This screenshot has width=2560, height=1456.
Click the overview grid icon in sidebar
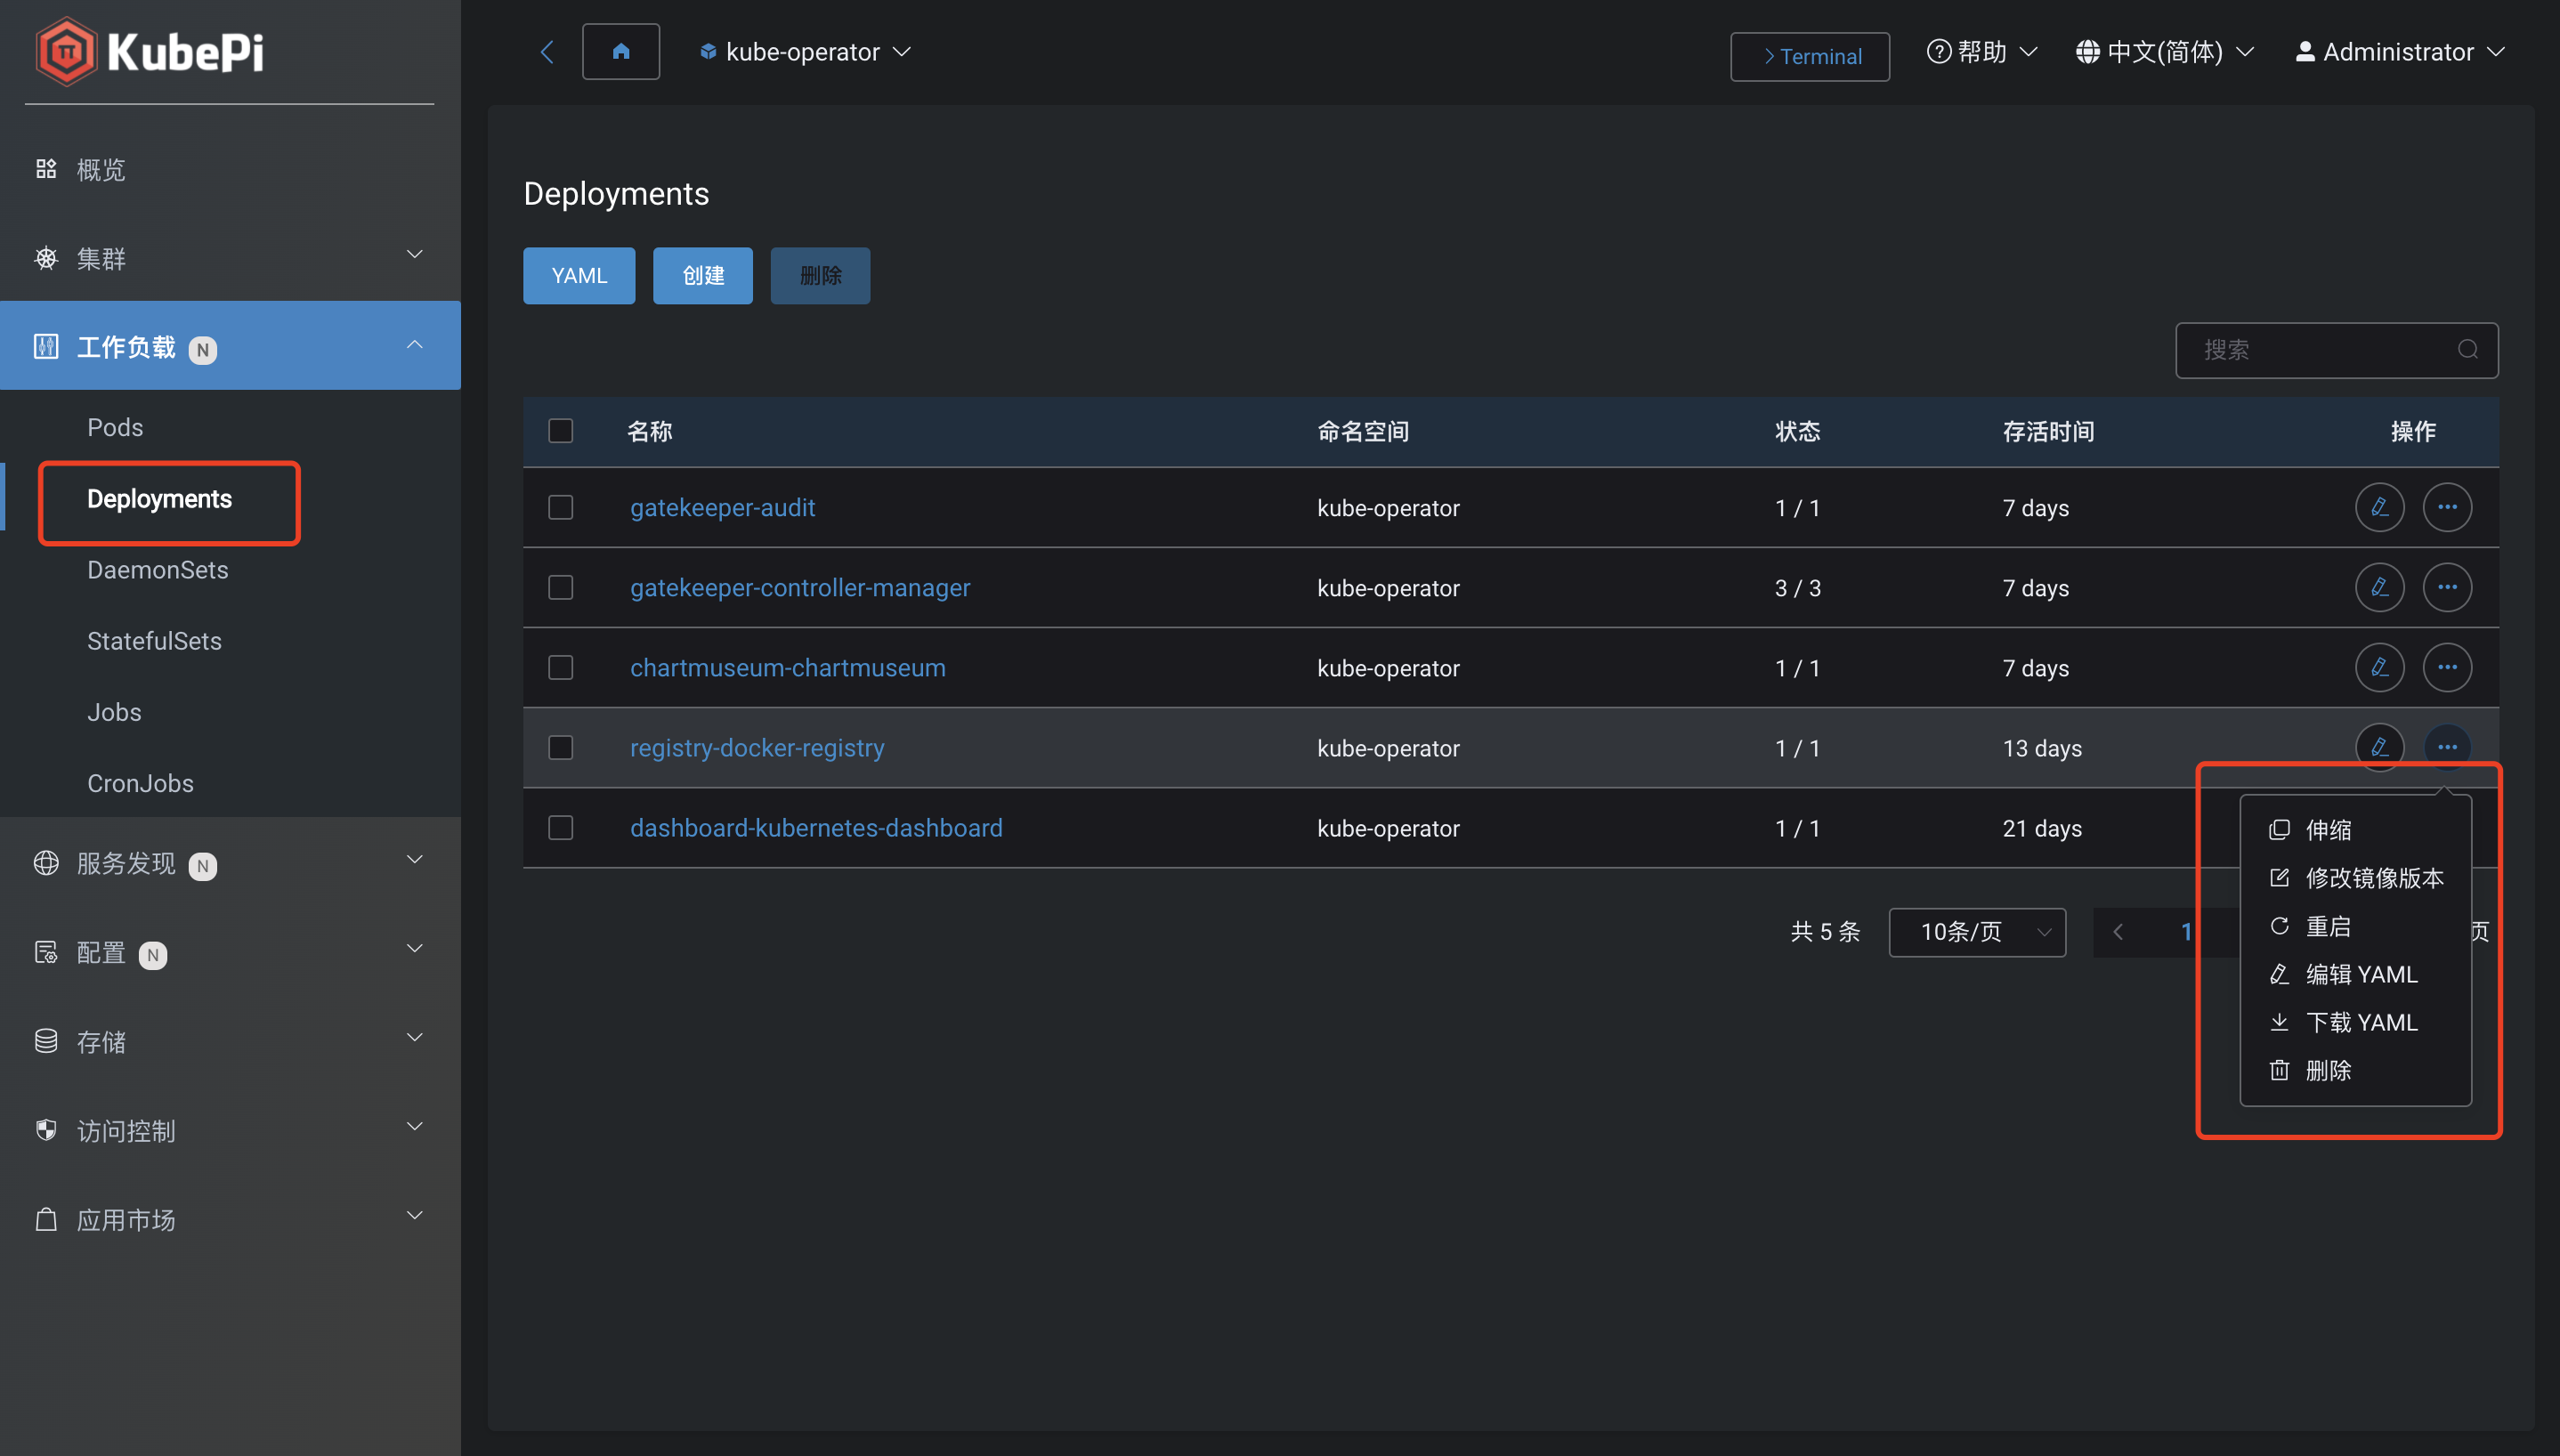(46, 169)
